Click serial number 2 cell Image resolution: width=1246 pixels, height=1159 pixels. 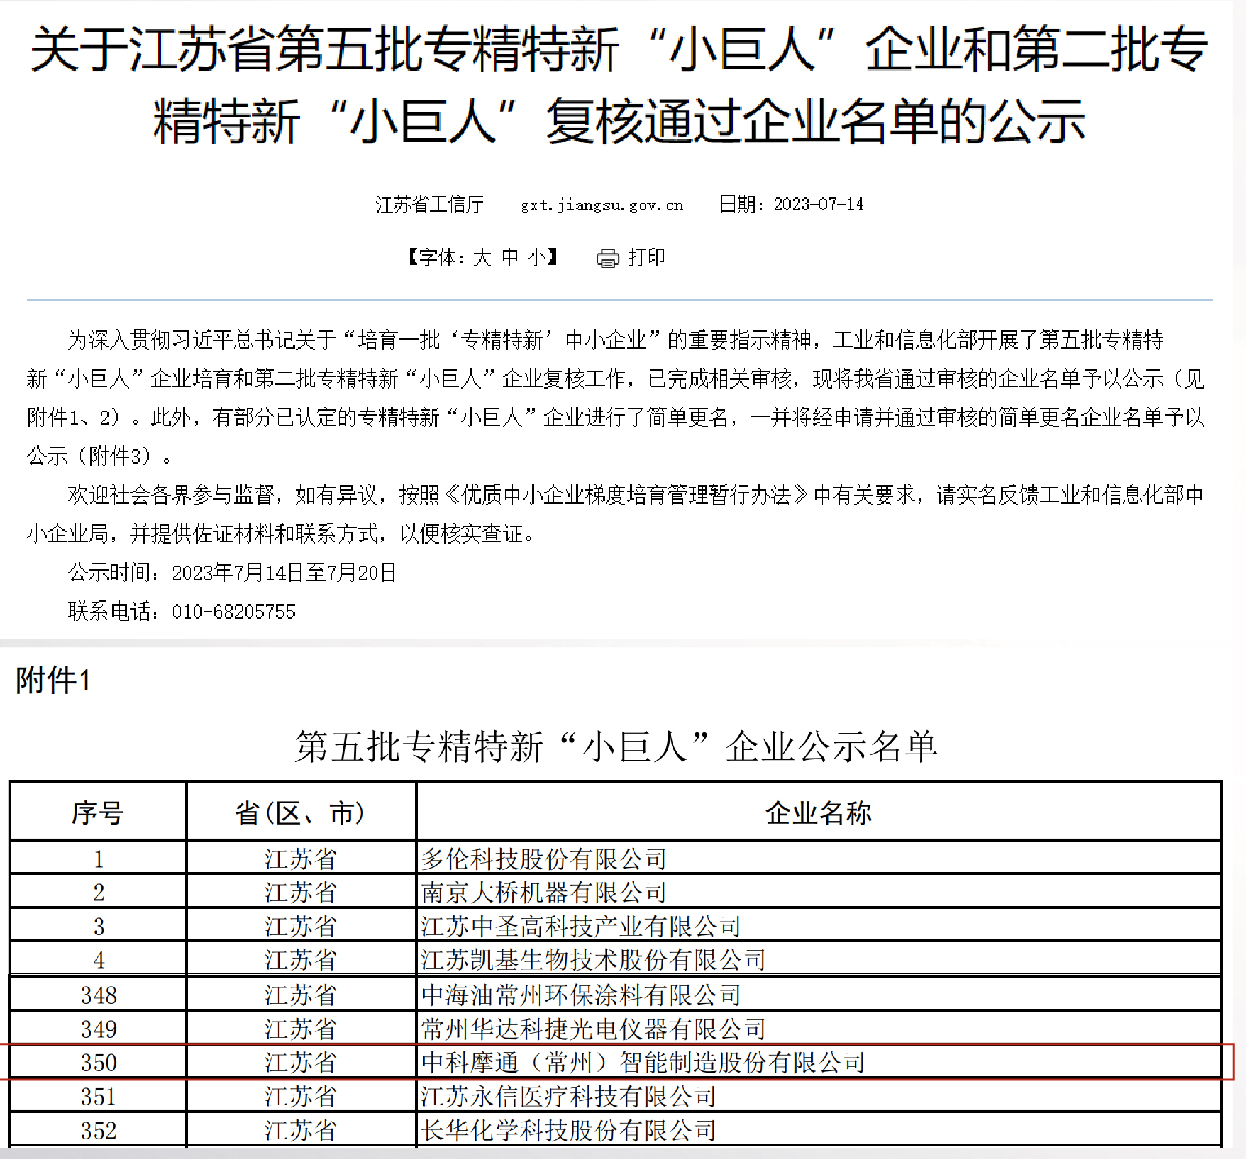(x=98, y=892)
